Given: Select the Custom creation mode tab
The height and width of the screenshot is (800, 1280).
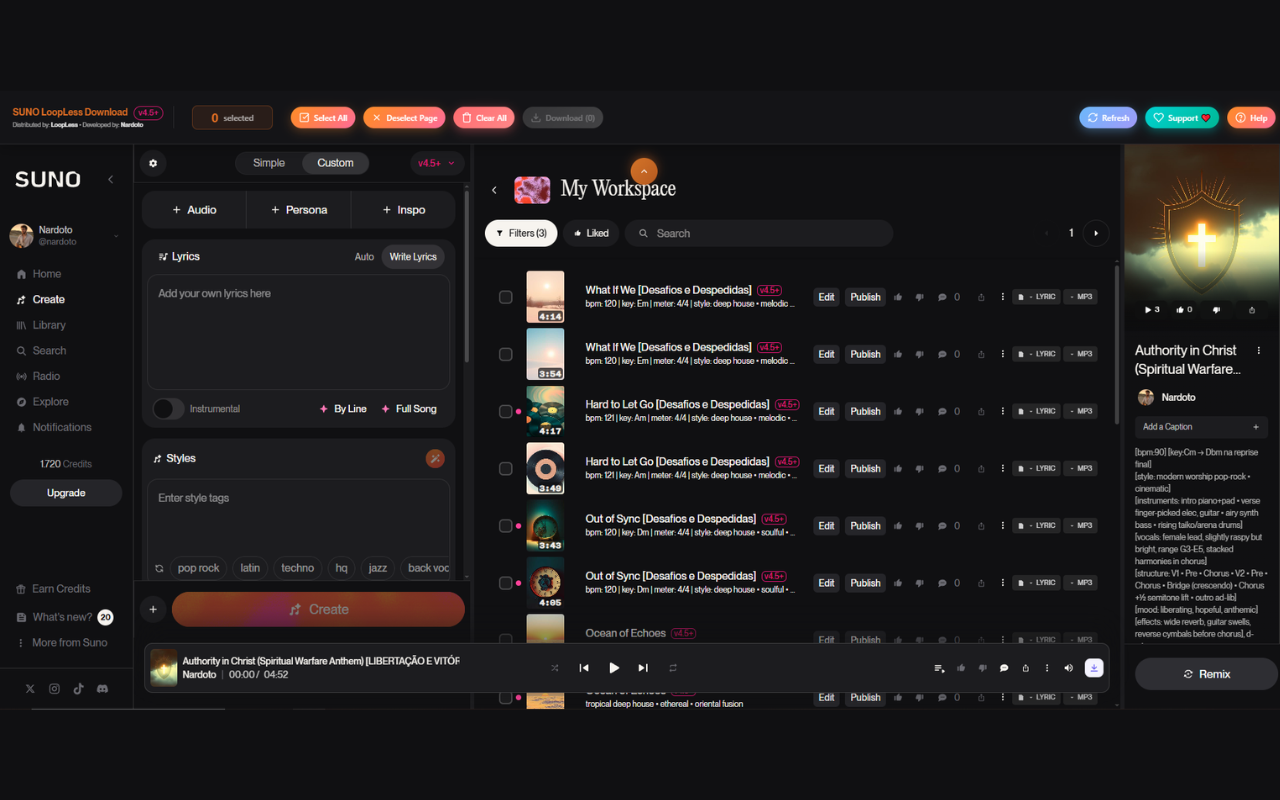Looking at the screenshot, I should (x=335, y=163).
